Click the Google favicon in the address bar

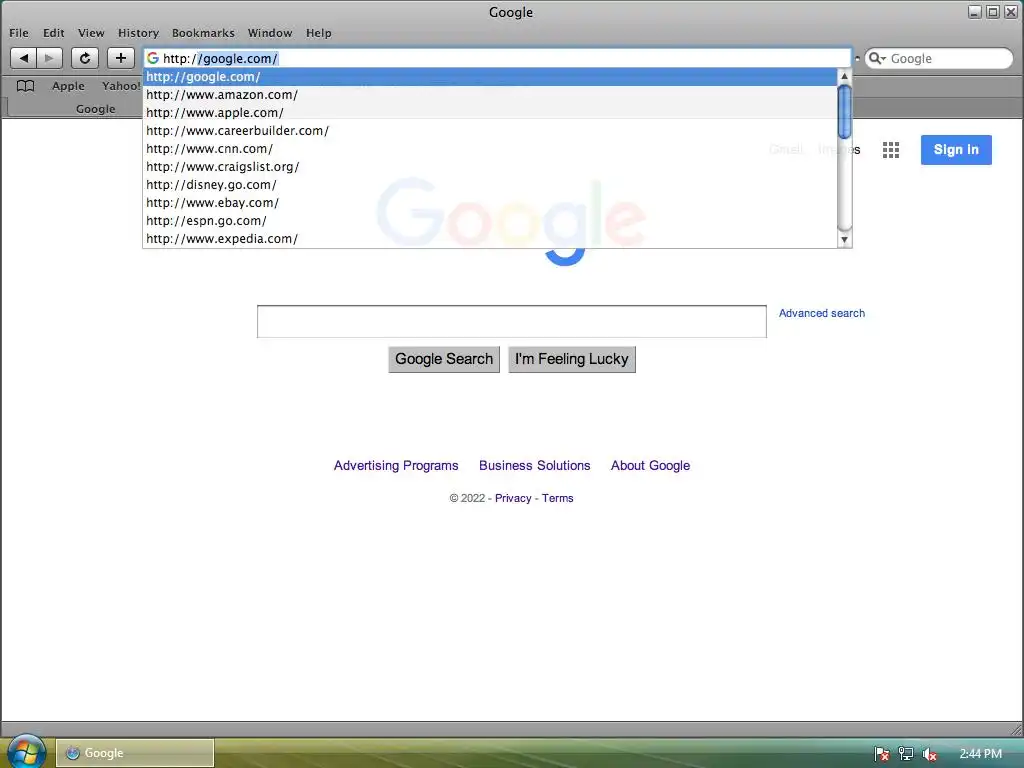click(x=153, y=58)
